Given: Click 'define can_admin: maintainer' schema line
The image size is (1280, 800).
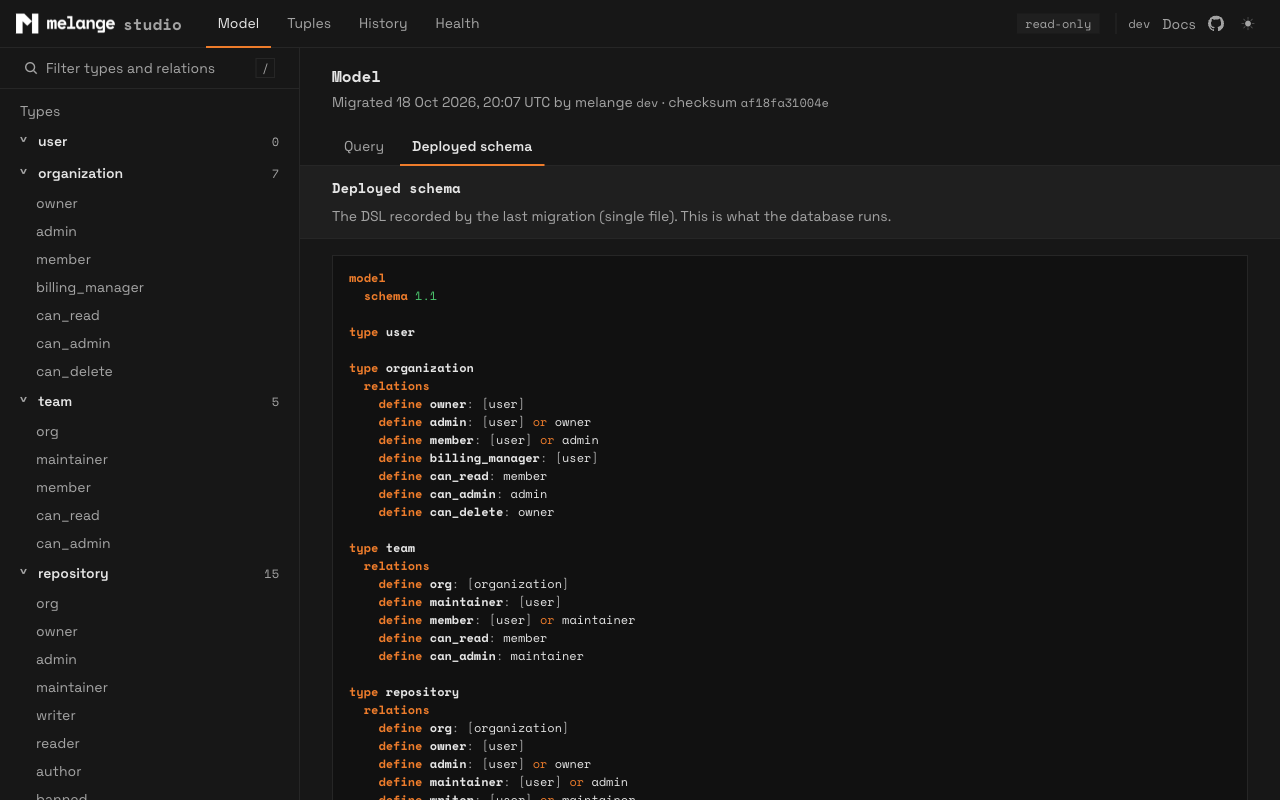Looking at the screenshot, I should click(x=481, y=656).
